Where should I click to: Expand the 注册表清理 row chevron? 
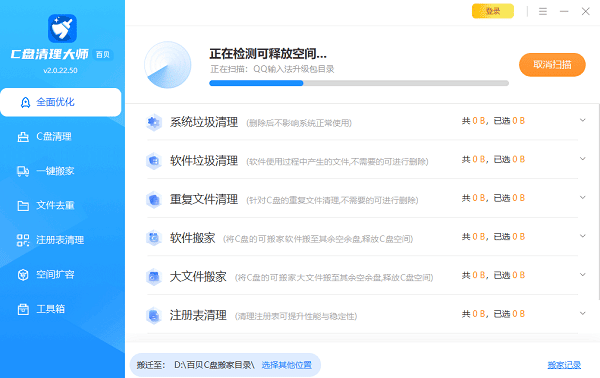coord(582,313)
